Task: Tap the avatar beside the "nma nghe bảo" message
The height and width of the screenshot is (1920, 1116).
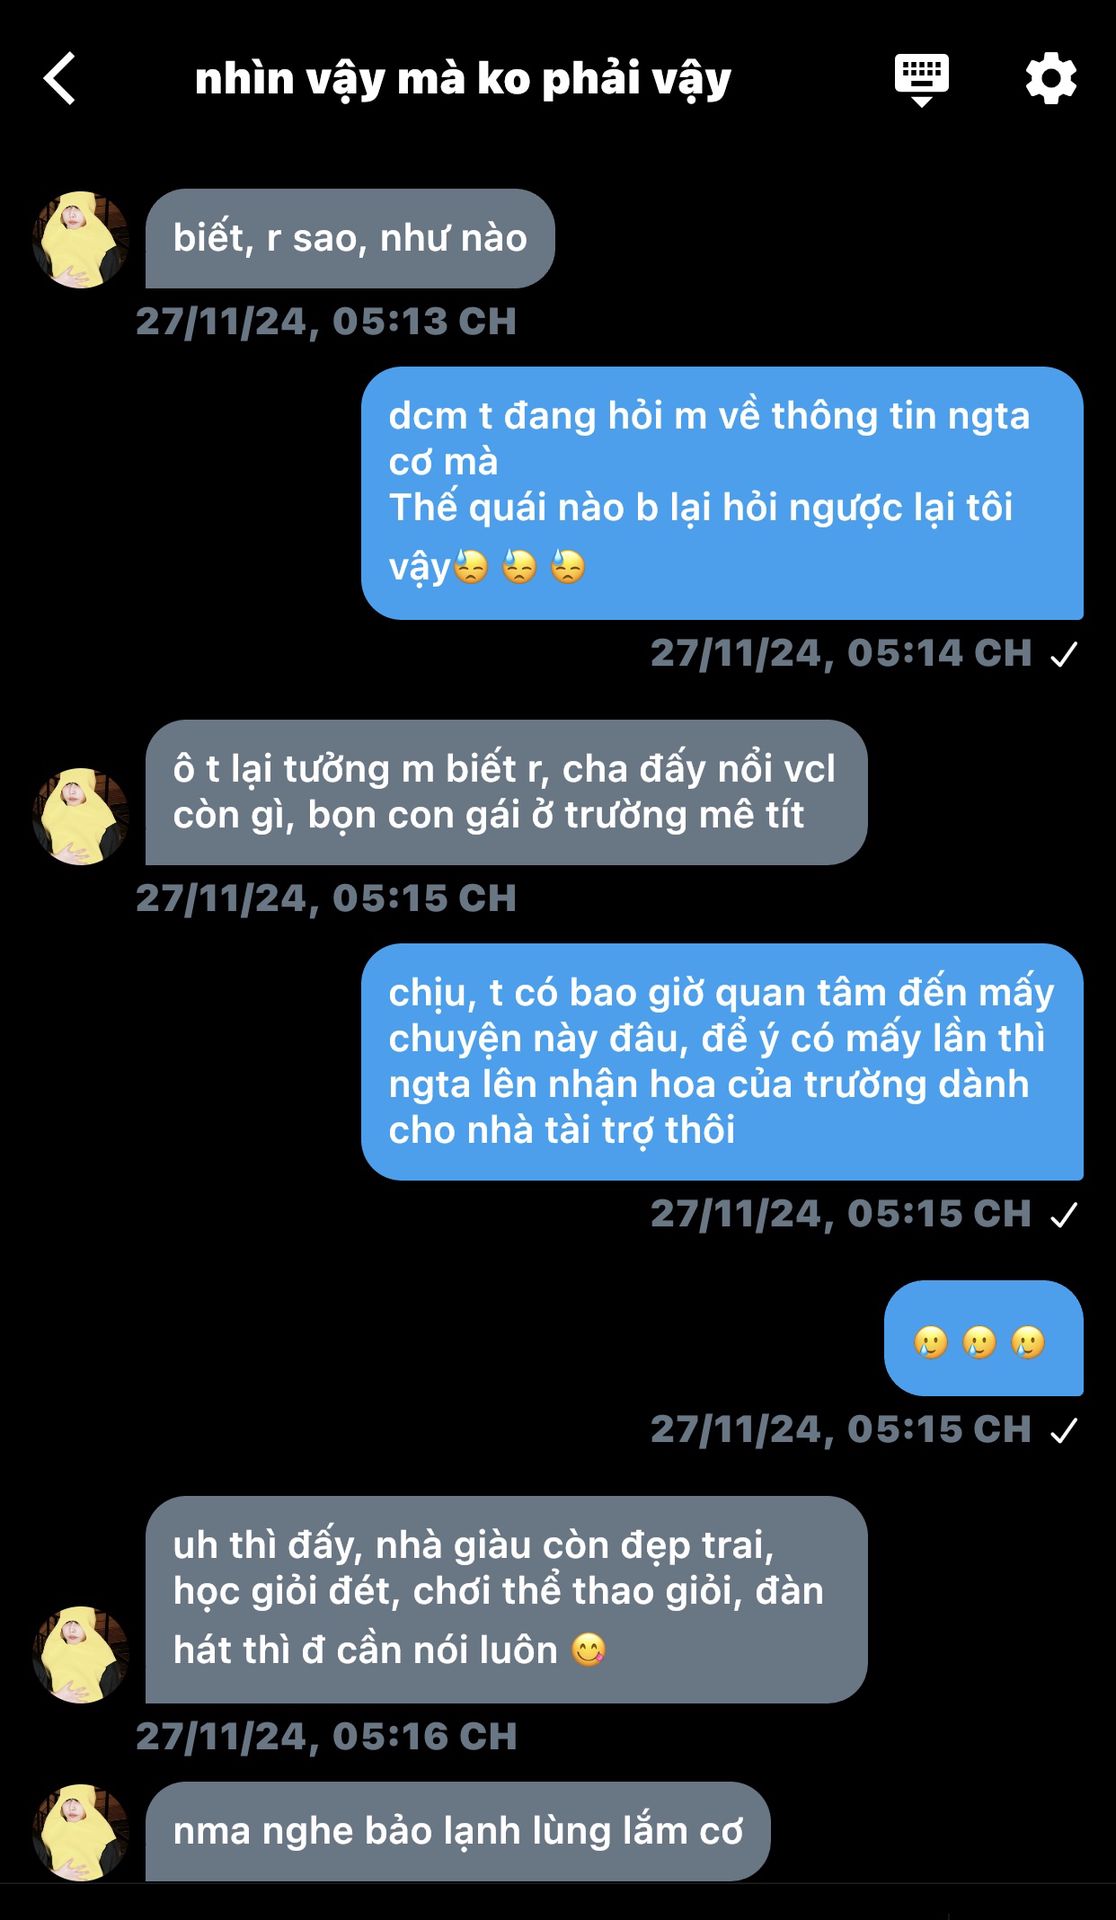Action: (x=80, y=1832)
